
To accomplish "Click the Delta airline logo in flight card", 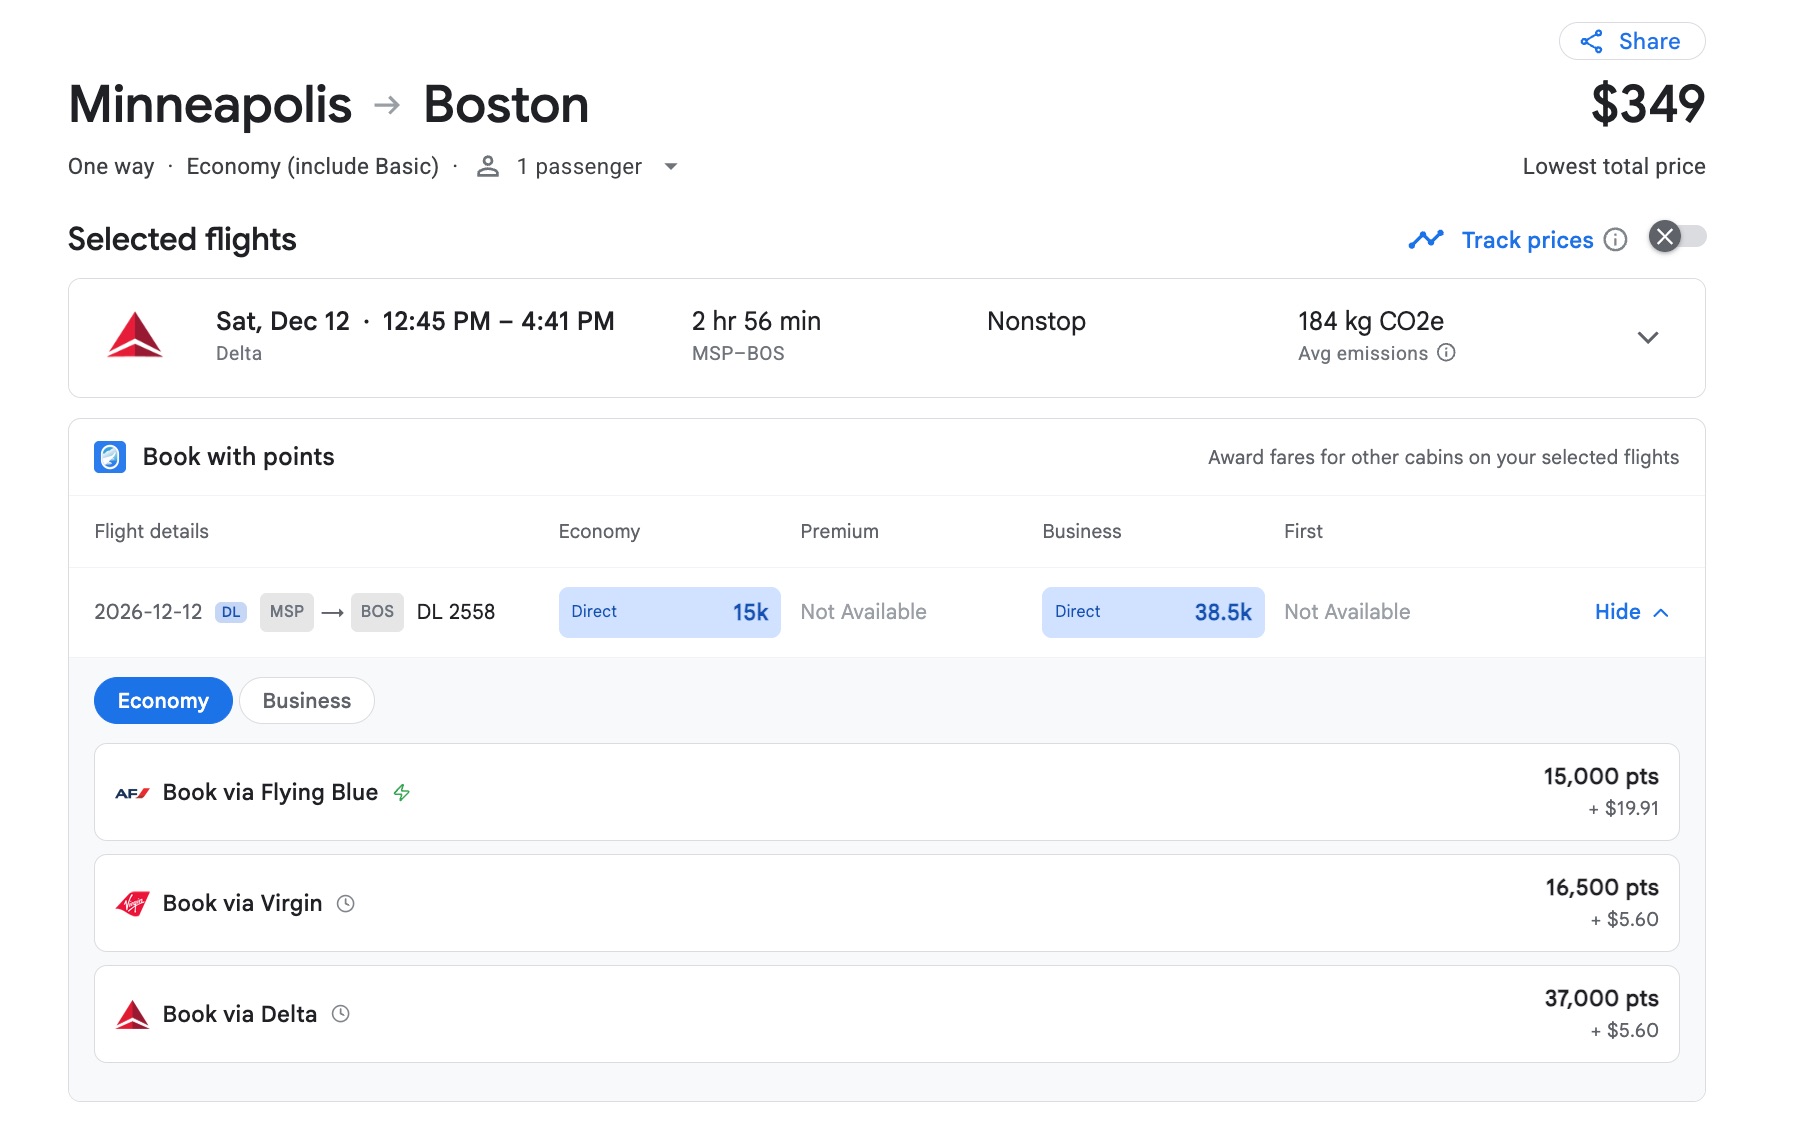I will 135,335.
